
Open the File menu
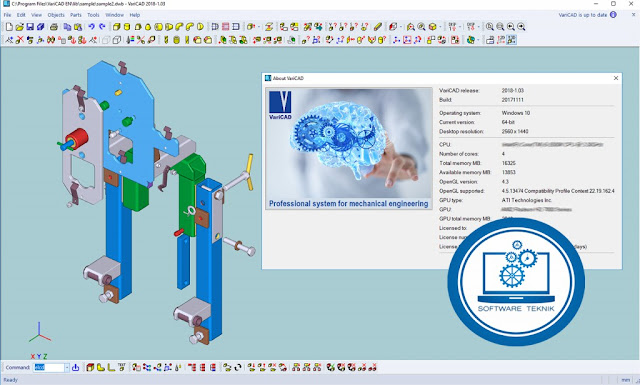point(7,15)
